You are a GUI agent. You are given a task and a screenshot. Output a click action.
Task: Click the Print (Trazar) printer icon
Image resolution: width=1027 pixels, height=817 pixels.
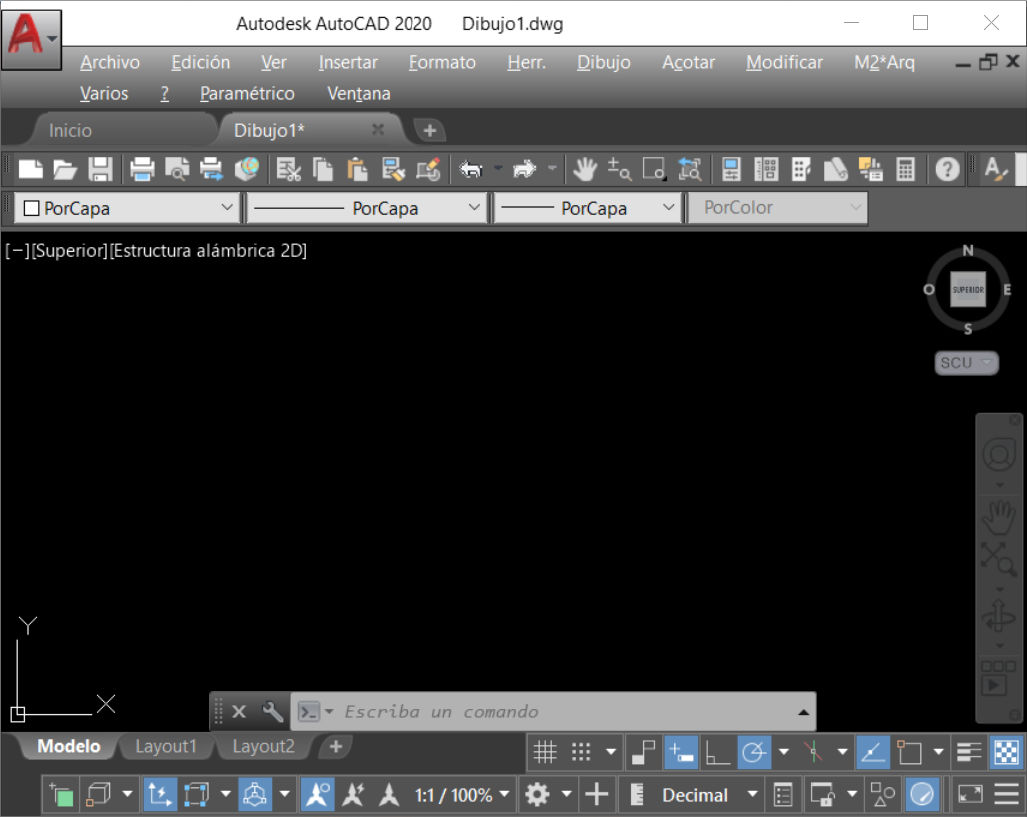point(142,169)
